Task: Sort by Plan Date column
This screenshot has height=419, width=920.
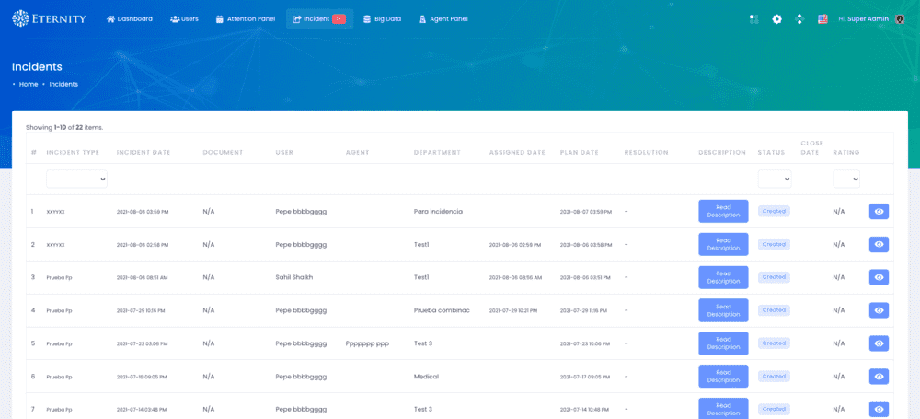Action: [x=579, y=153]
